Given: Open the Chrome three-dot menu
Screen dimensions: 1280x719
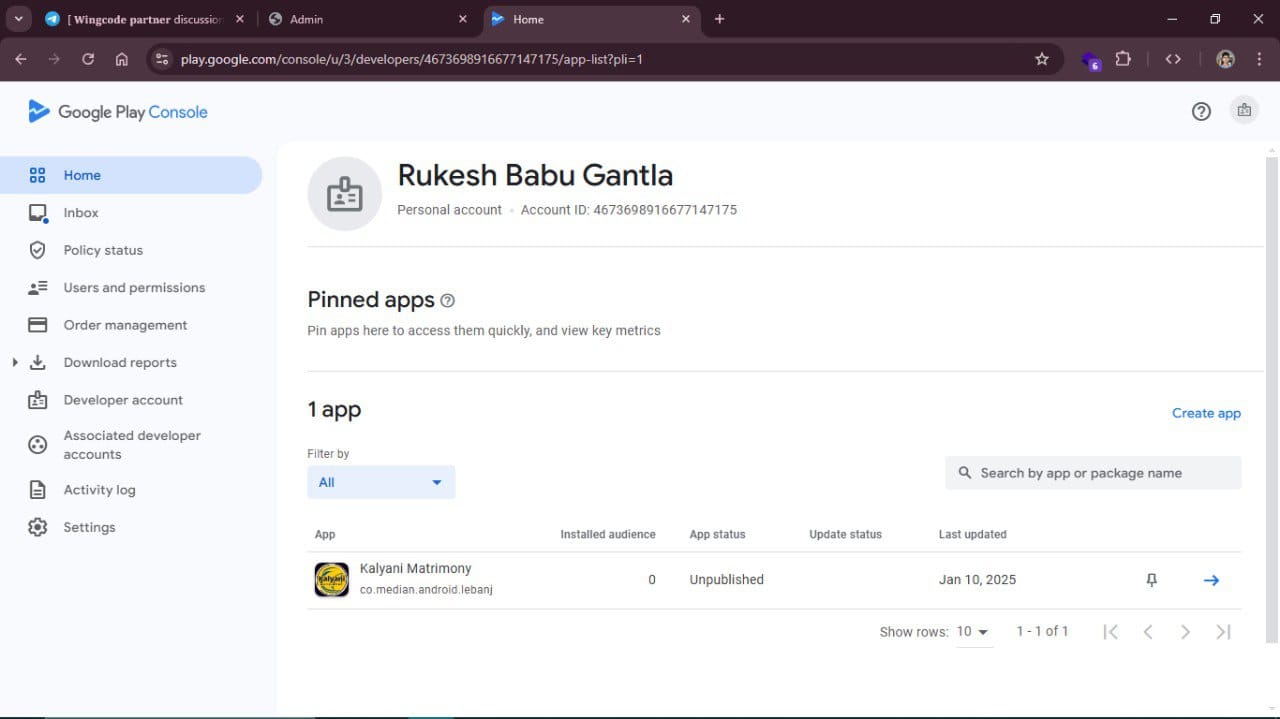Looking at the screenshot, I should (1259, 59).
